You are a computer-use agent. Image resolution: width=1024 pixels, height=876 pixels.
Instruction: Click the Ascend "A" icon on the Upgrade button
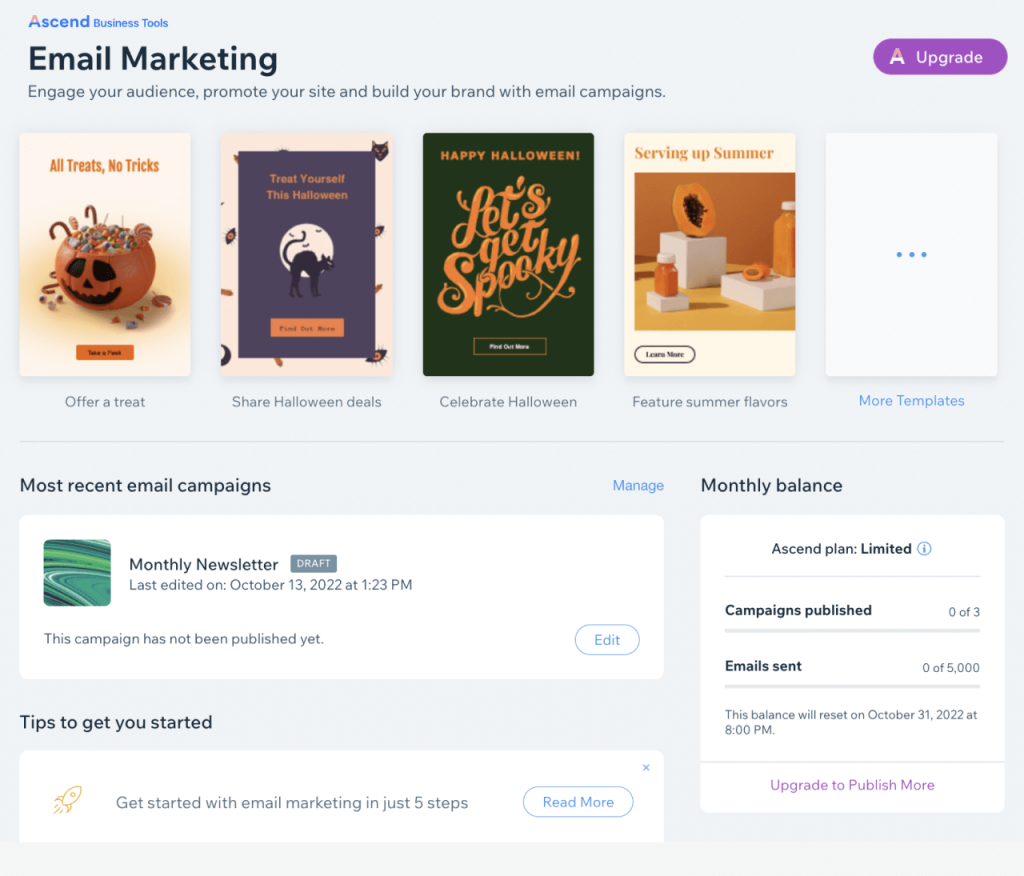tap(898, 57)
